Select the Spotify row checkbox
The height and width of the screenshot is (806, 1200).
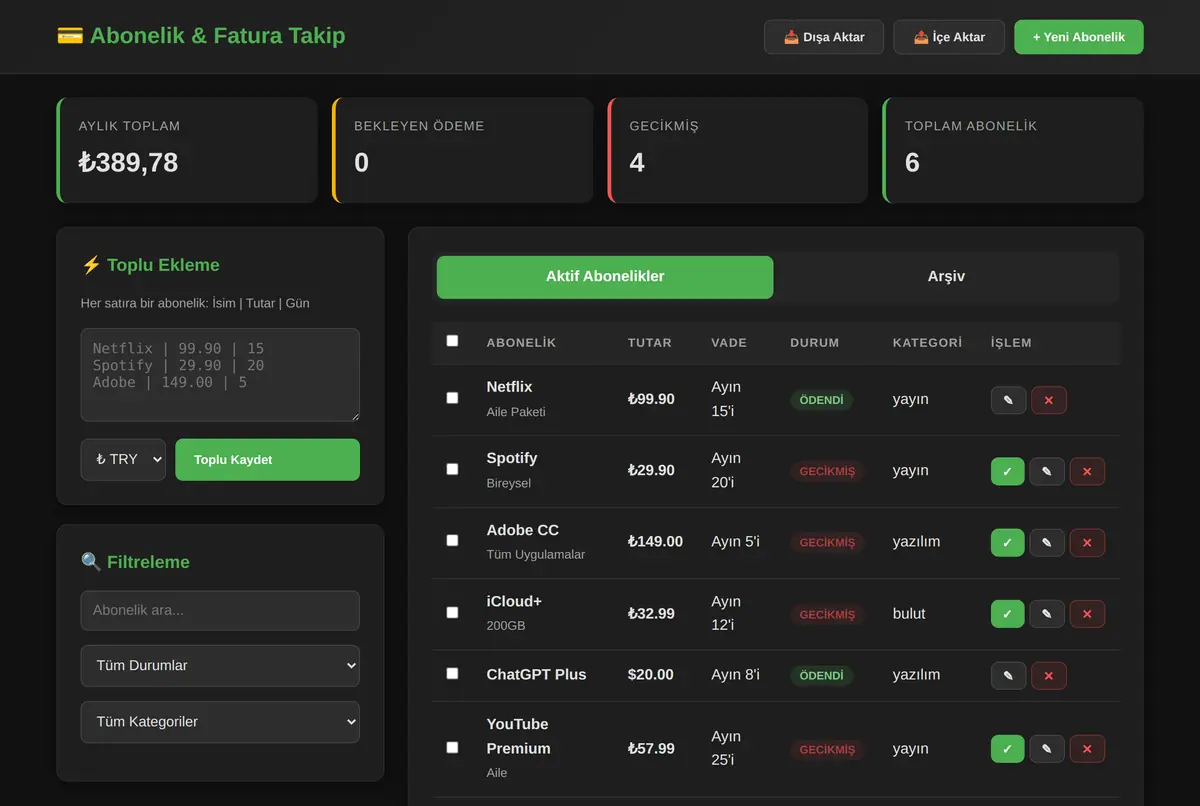452,469
